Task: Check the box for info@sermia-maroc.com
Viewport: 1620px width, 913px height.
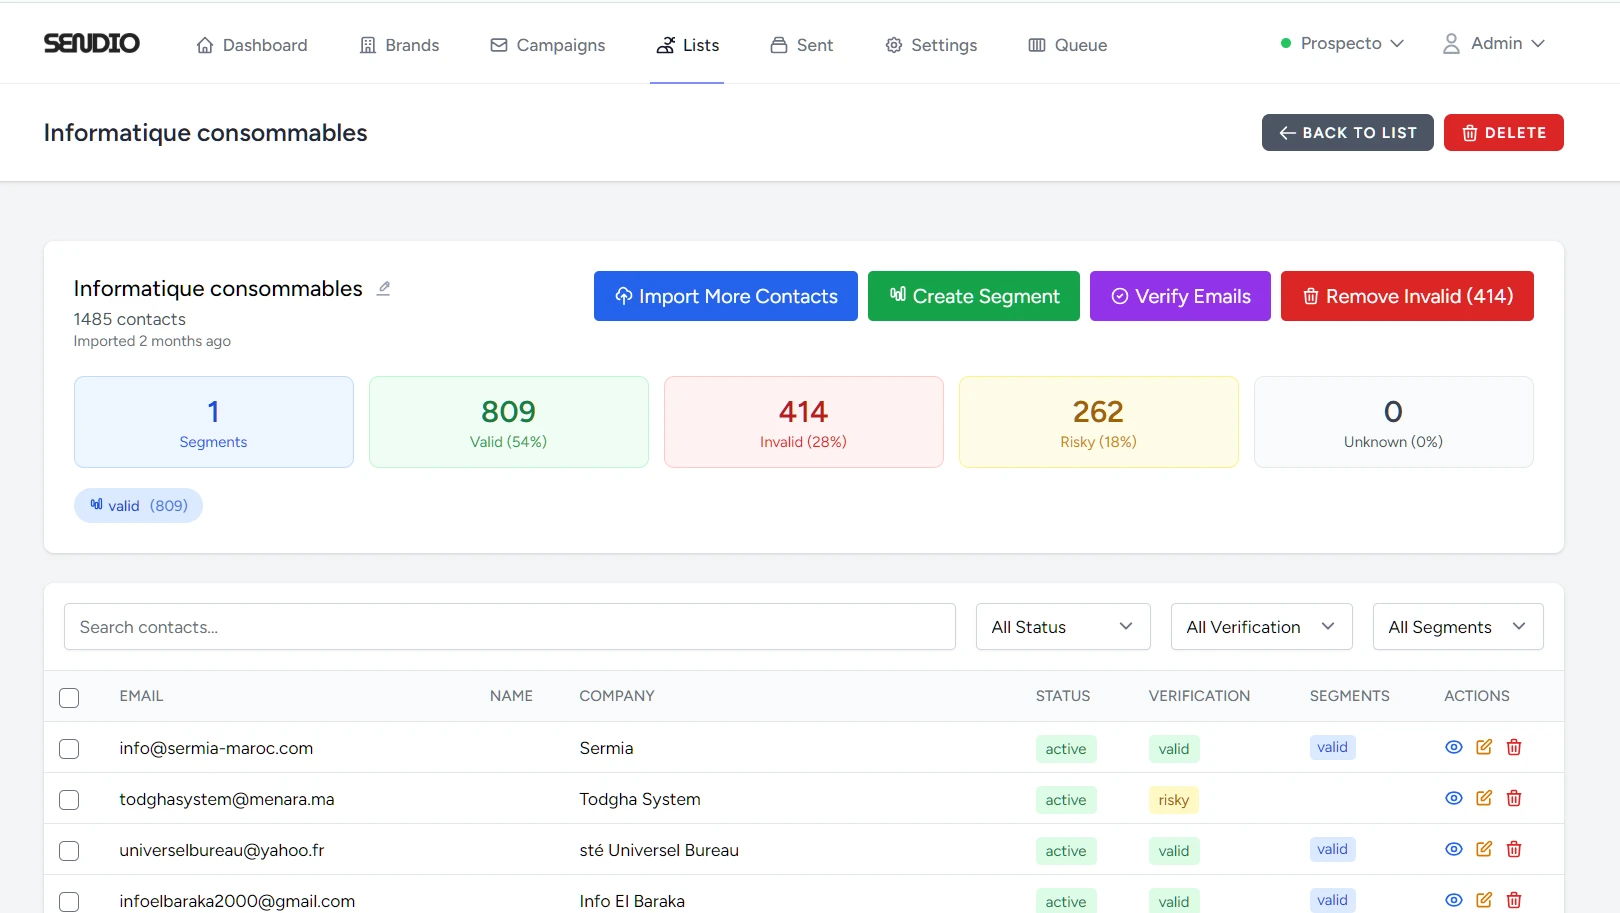Action: point(69,749)
